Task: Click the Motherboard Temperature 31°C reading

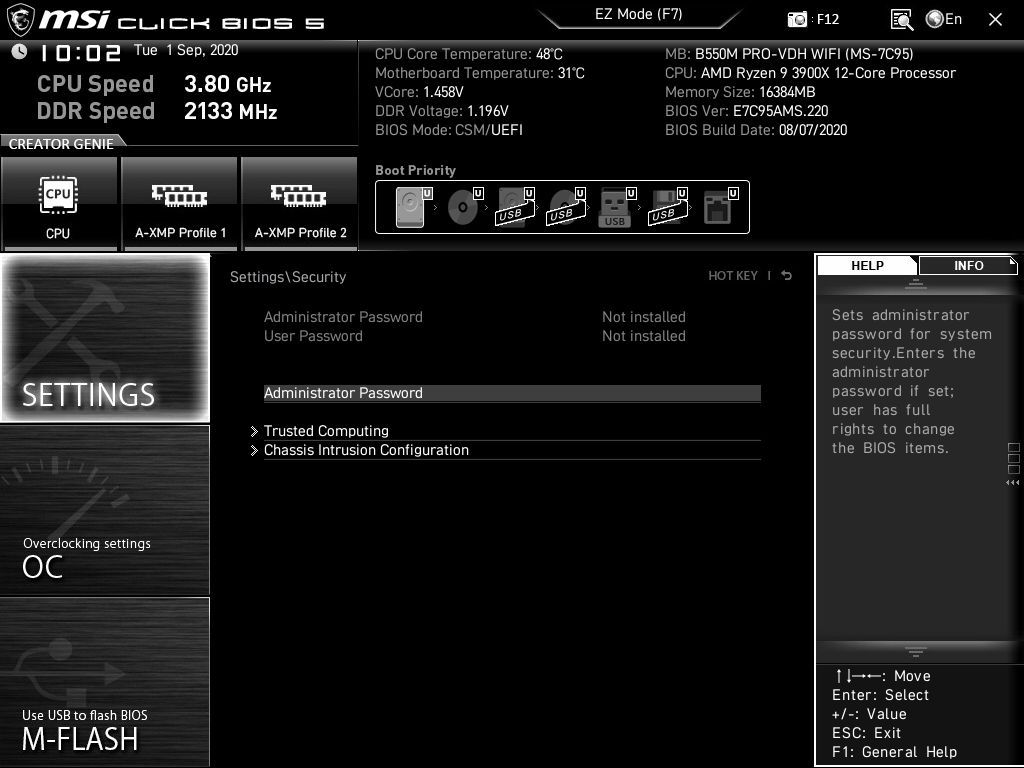Action: click(480, 73)
